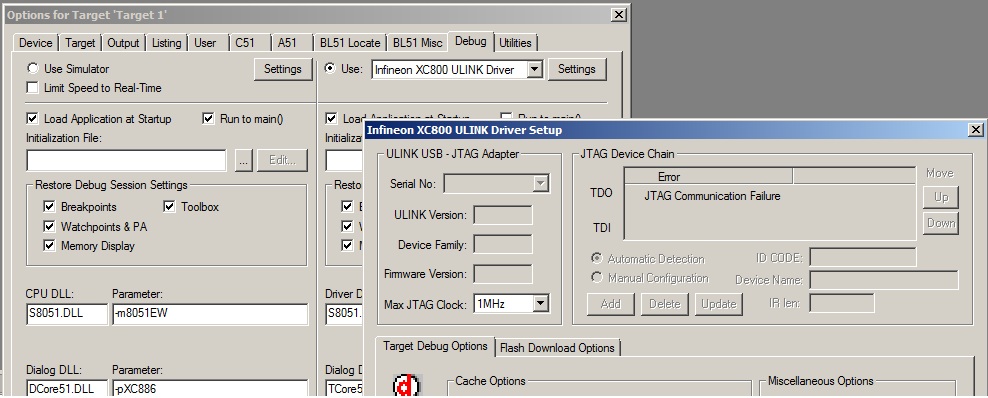The image size is (988, 398).
Task: Click the ID CODE field
Action: point(863,257)
